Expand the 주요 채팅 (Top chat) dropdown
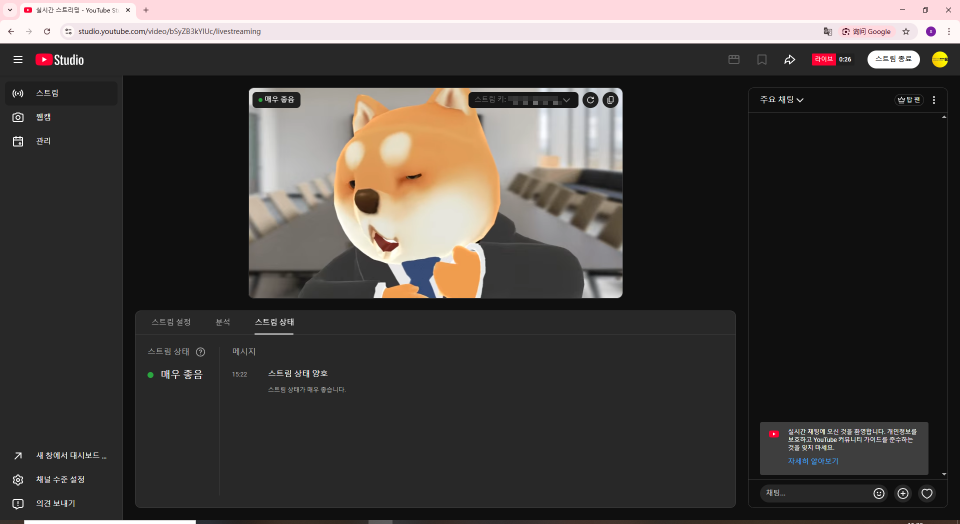Image resolution: width=960 pixels, height=524 pixels. pos(782,100)
